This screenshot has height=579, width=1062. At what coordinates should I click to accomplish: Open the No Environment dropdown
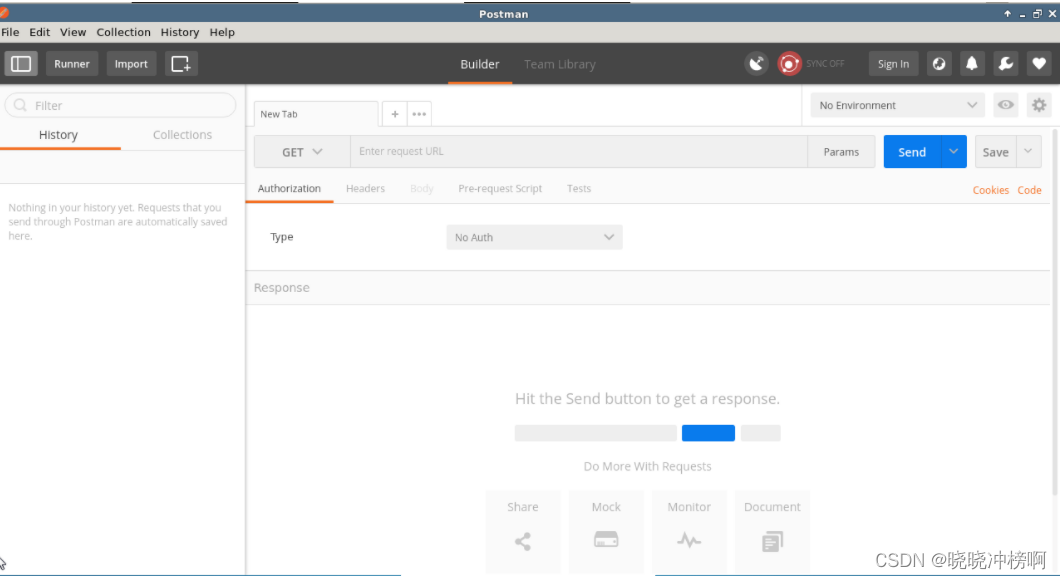[x=897, y=105]
